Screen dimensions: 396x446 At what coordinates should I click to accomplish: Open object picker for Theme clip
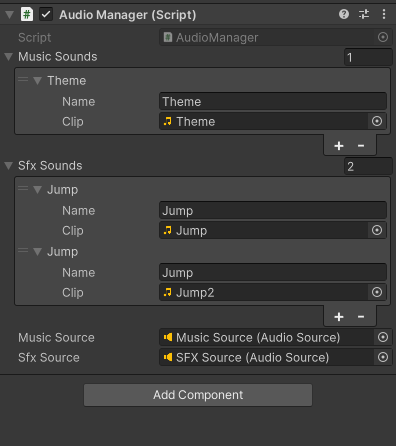pyautogui.click(x=377, y=121)
